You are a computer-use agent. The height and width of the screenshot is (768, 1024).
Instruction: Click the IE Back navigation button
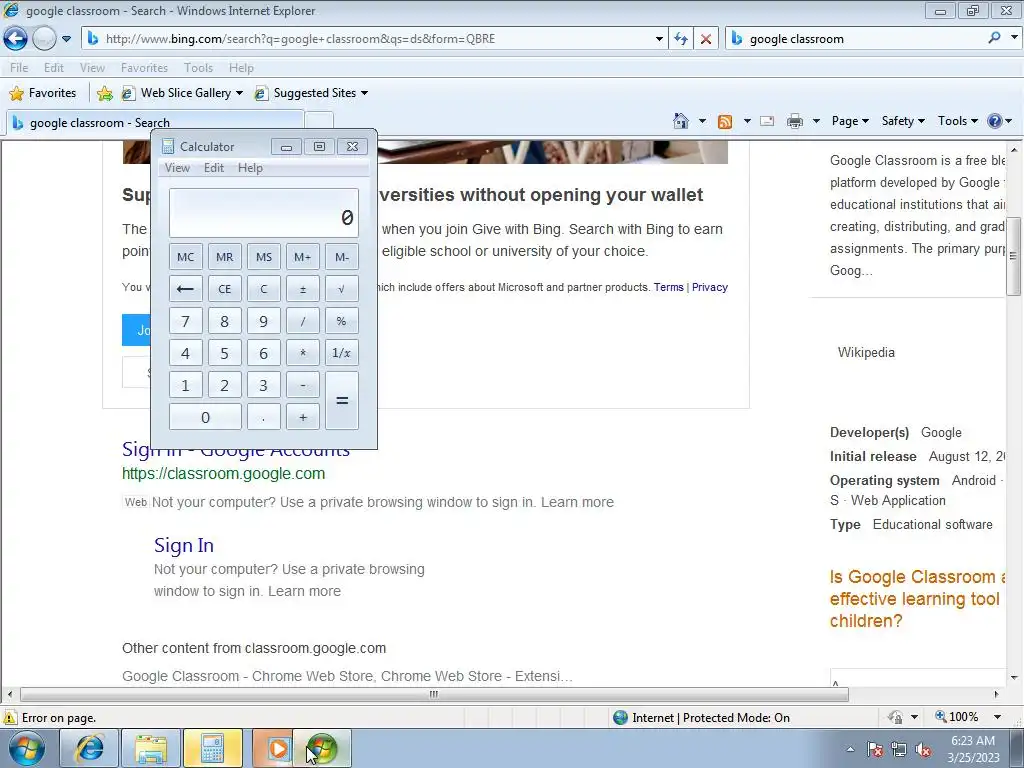tap(15, 39)
